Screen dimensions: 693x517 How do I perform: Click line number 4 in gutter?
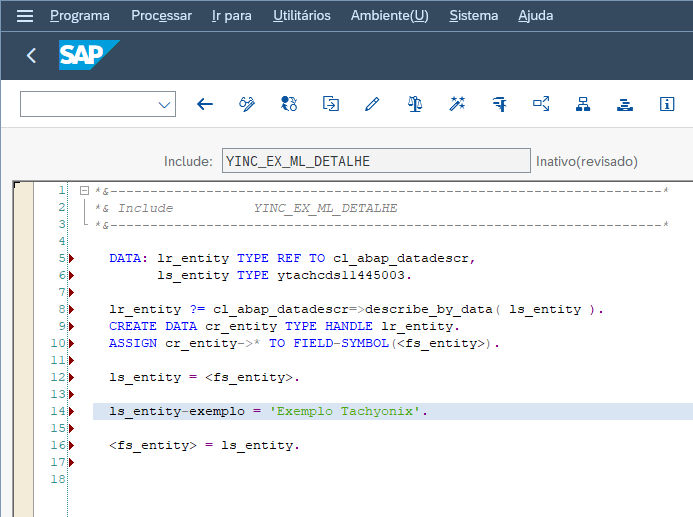(x=62, y=241)
